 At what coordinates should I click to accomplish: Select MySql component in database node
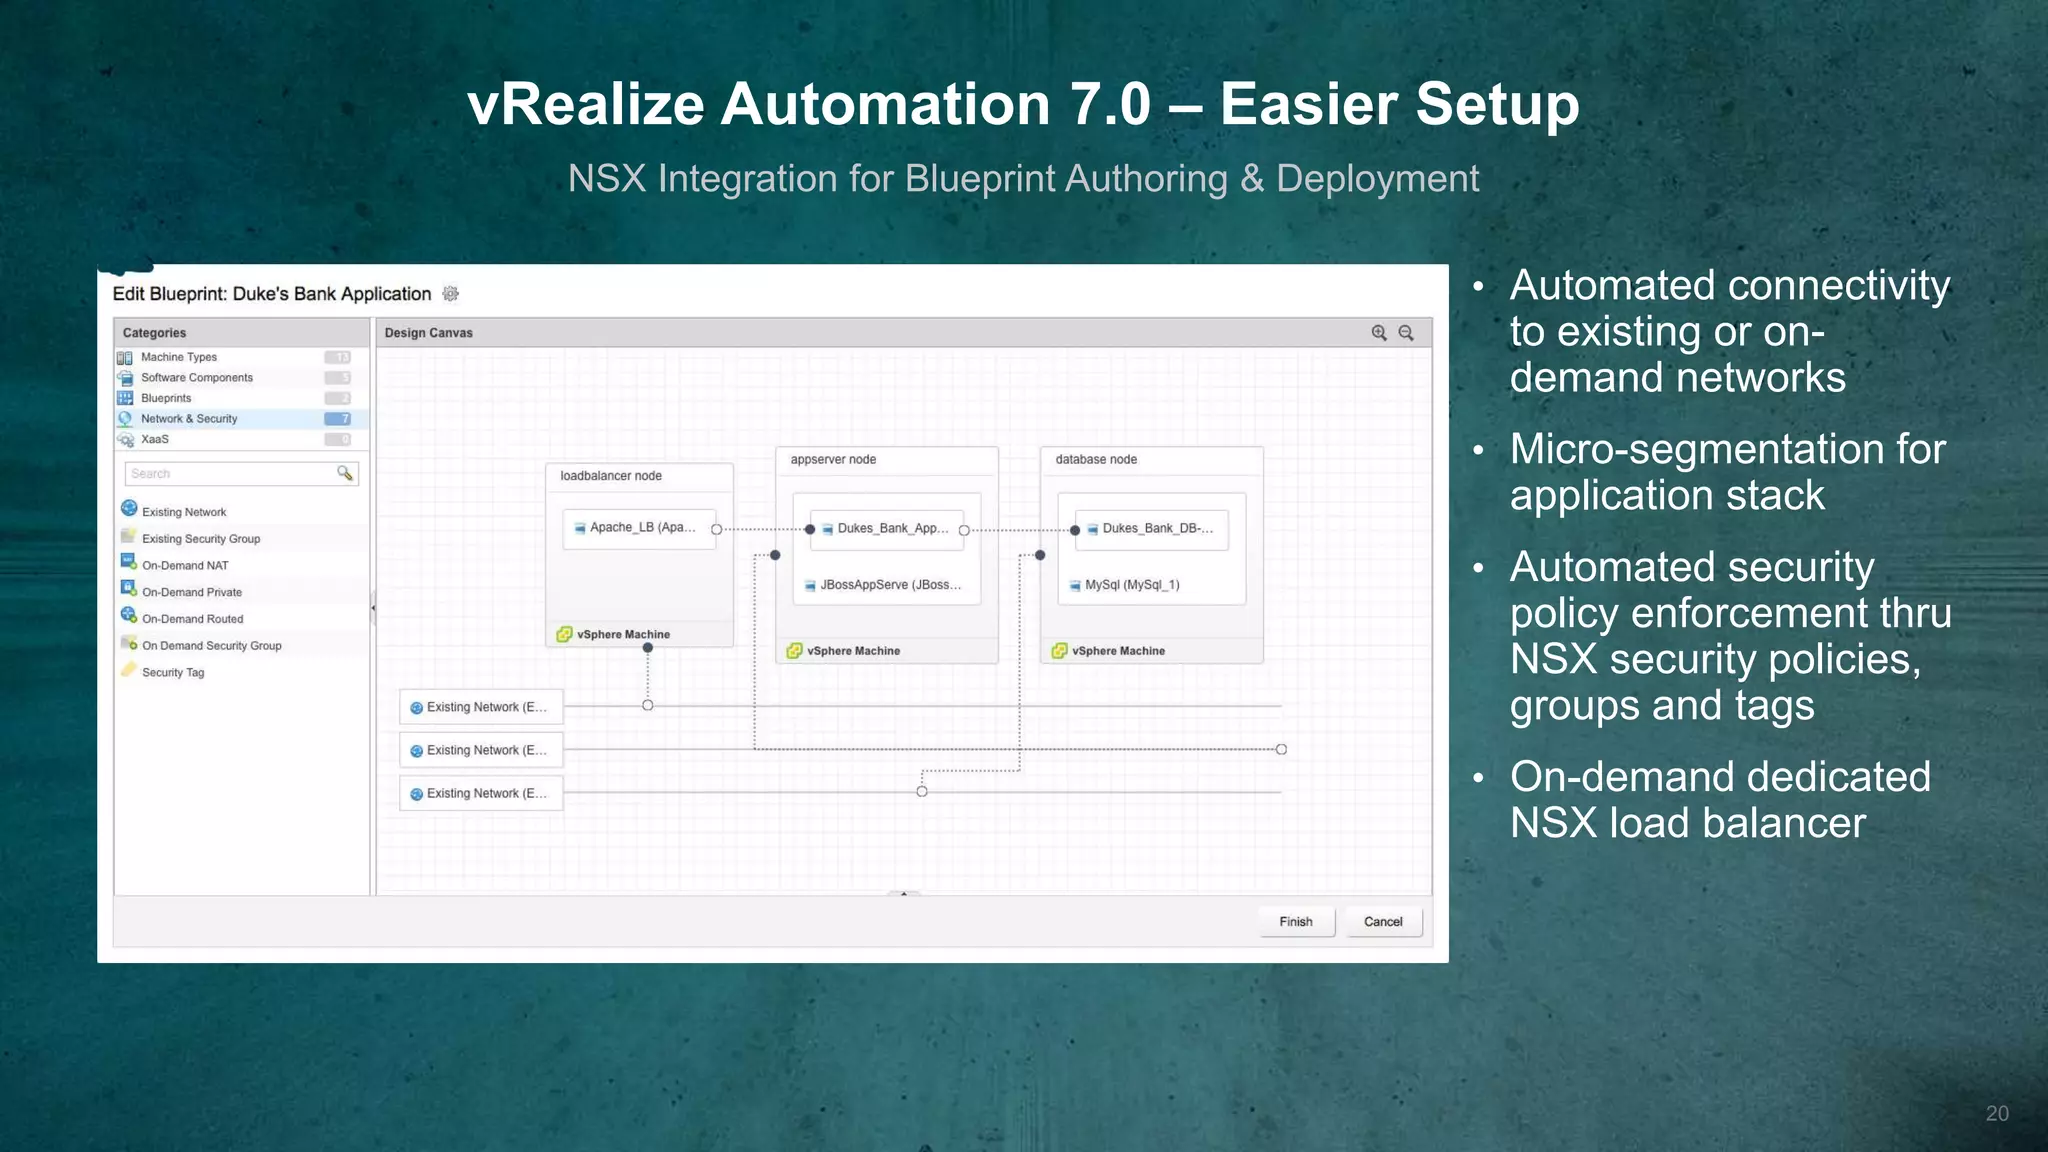coord(1130,585)
